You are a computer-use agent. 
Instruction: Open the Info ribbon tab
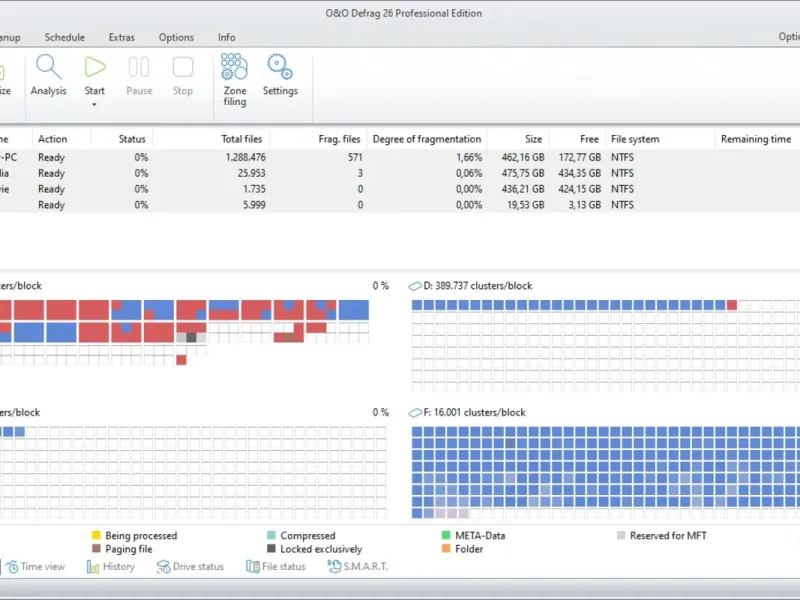pos(227,37)
